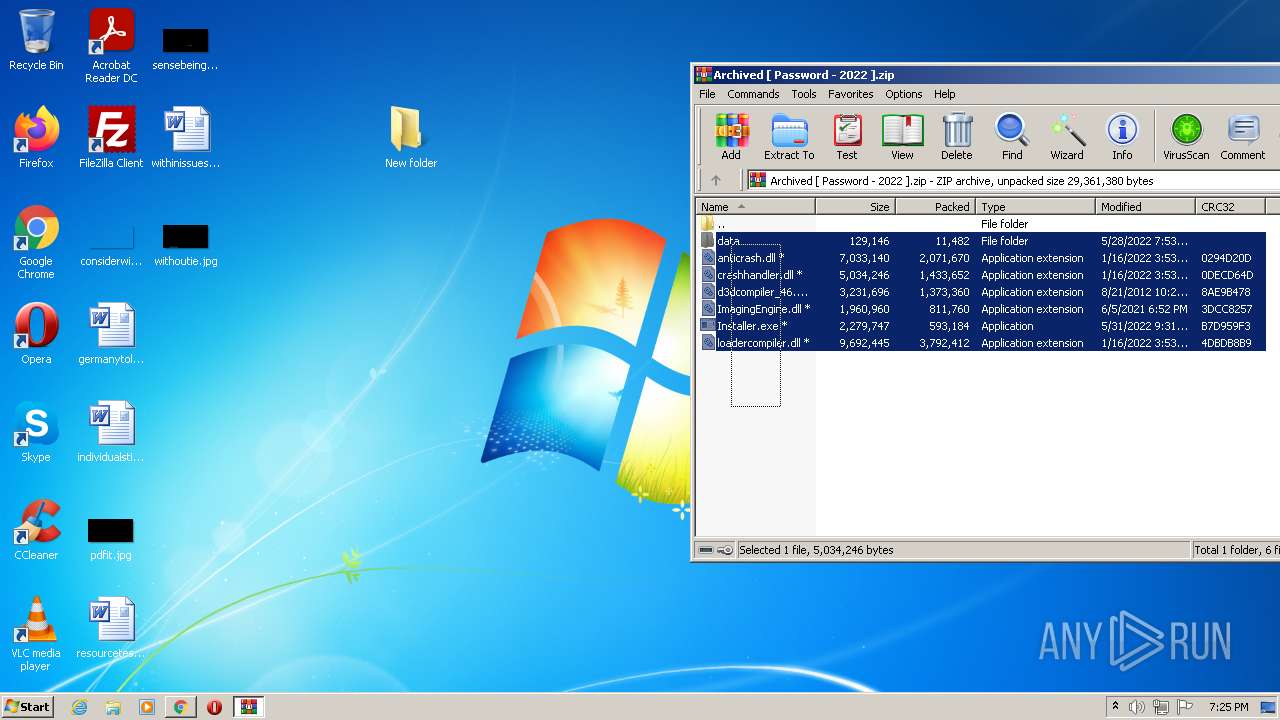Select the pdfit.jpg desktop file

[111, 538]
